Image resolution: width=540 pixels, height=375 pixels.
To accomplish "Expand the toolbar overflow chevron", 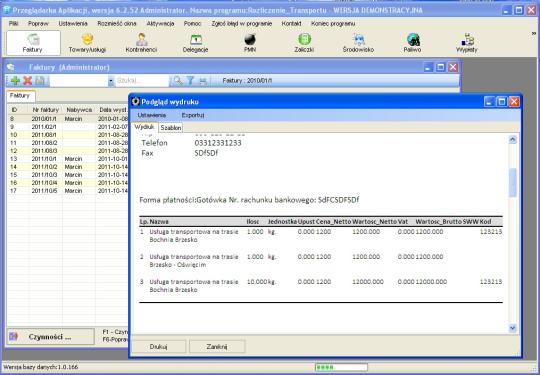I will 534,33.
